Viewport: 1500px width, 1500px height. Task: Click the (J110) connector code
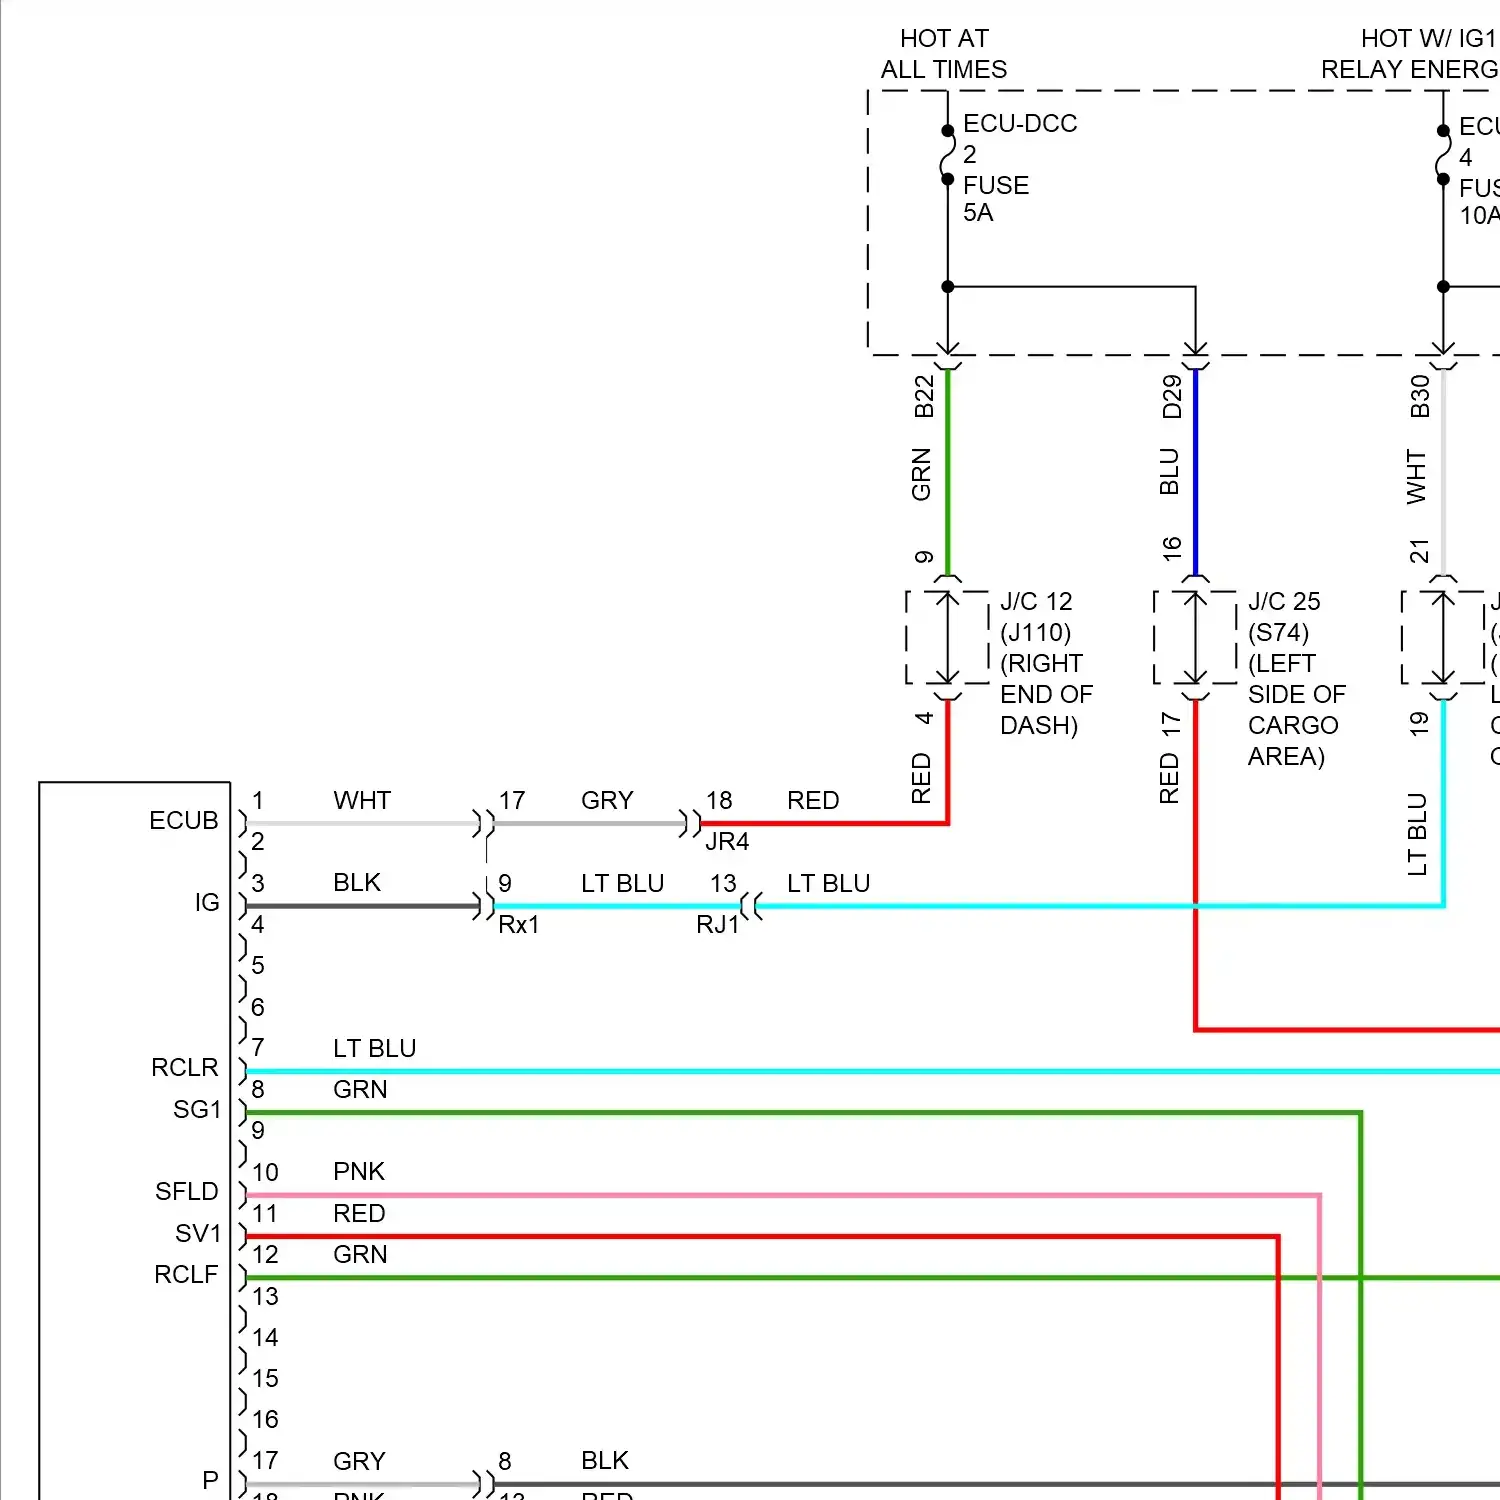[x=1035, y=632]
